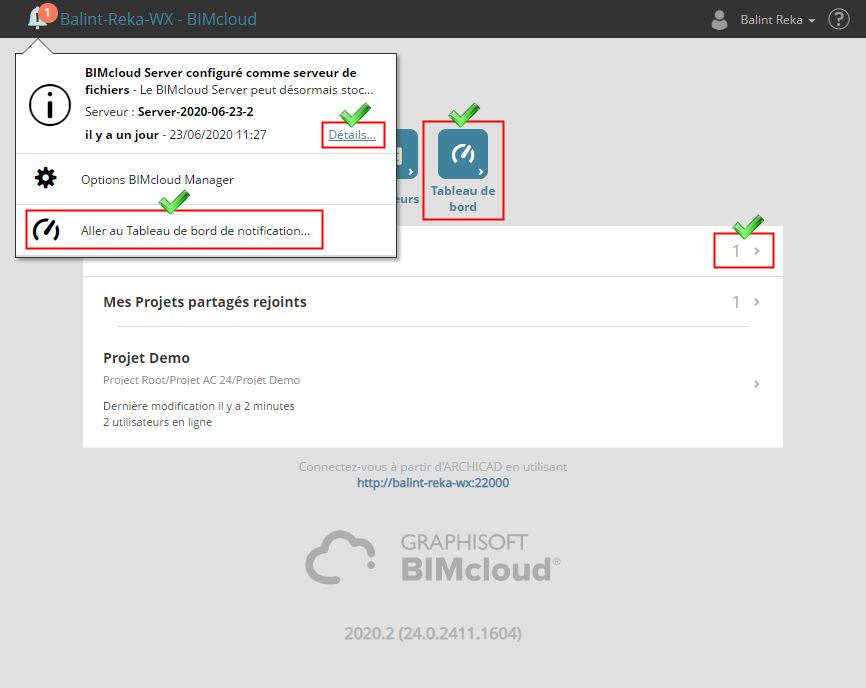This screenshot has width=866, height=688.
Task: Click the 23/06/2020 11:27 timestamp
Action: tap(218, 135)
